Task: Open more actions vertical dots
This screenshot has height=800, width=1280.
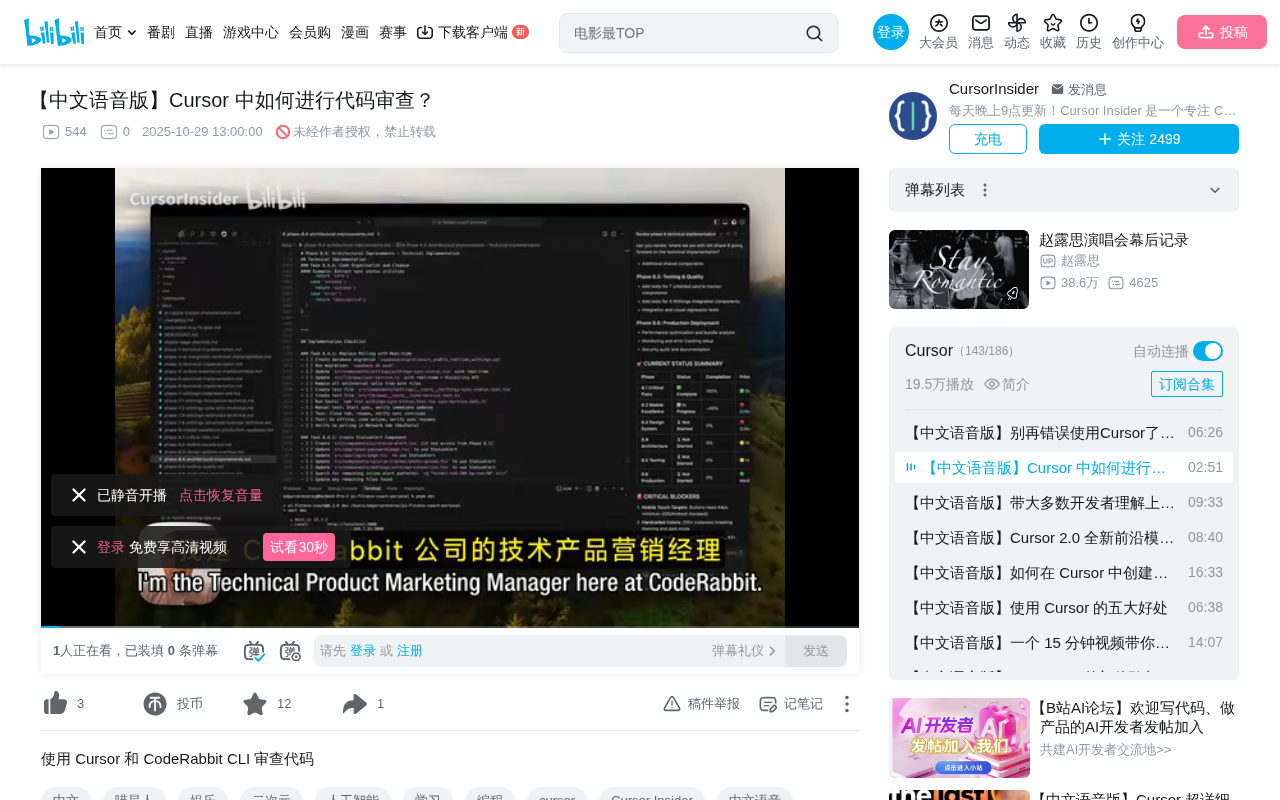Action: pyautogui.click(x=847, y=704)
